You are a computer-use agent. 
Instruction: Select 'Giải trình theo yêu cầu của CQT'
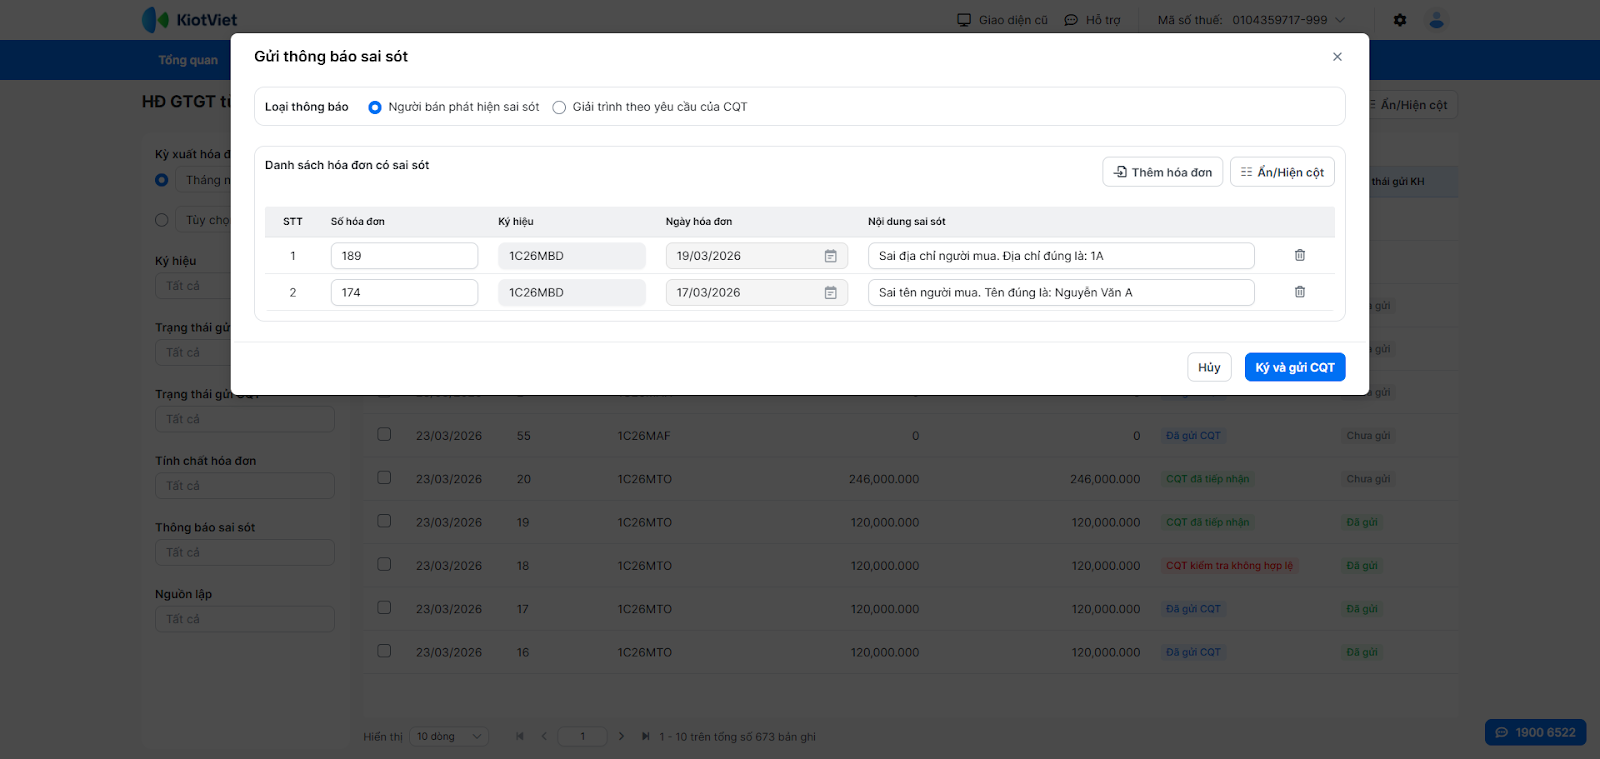pyautogui.click(x=559, y=107)
